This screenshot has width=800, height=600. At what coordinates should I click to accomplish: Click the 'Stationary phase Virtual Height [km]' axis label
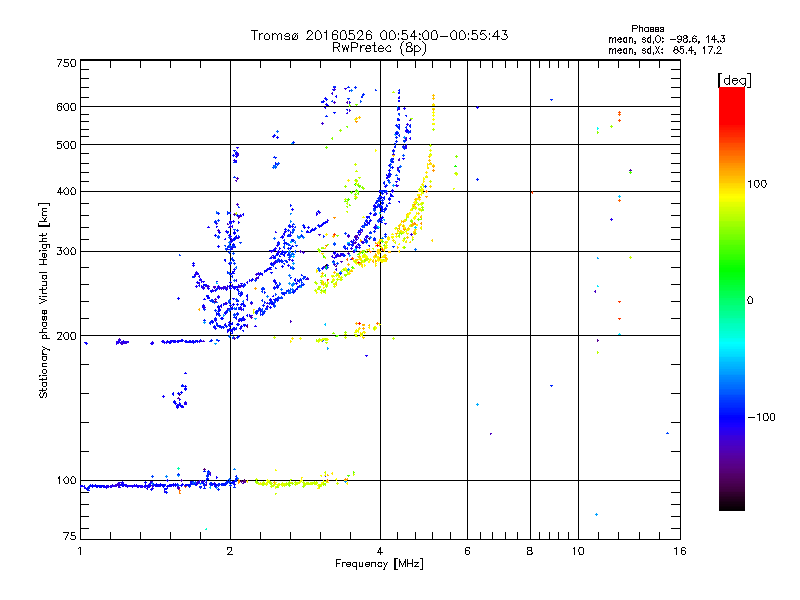point(43,300)
